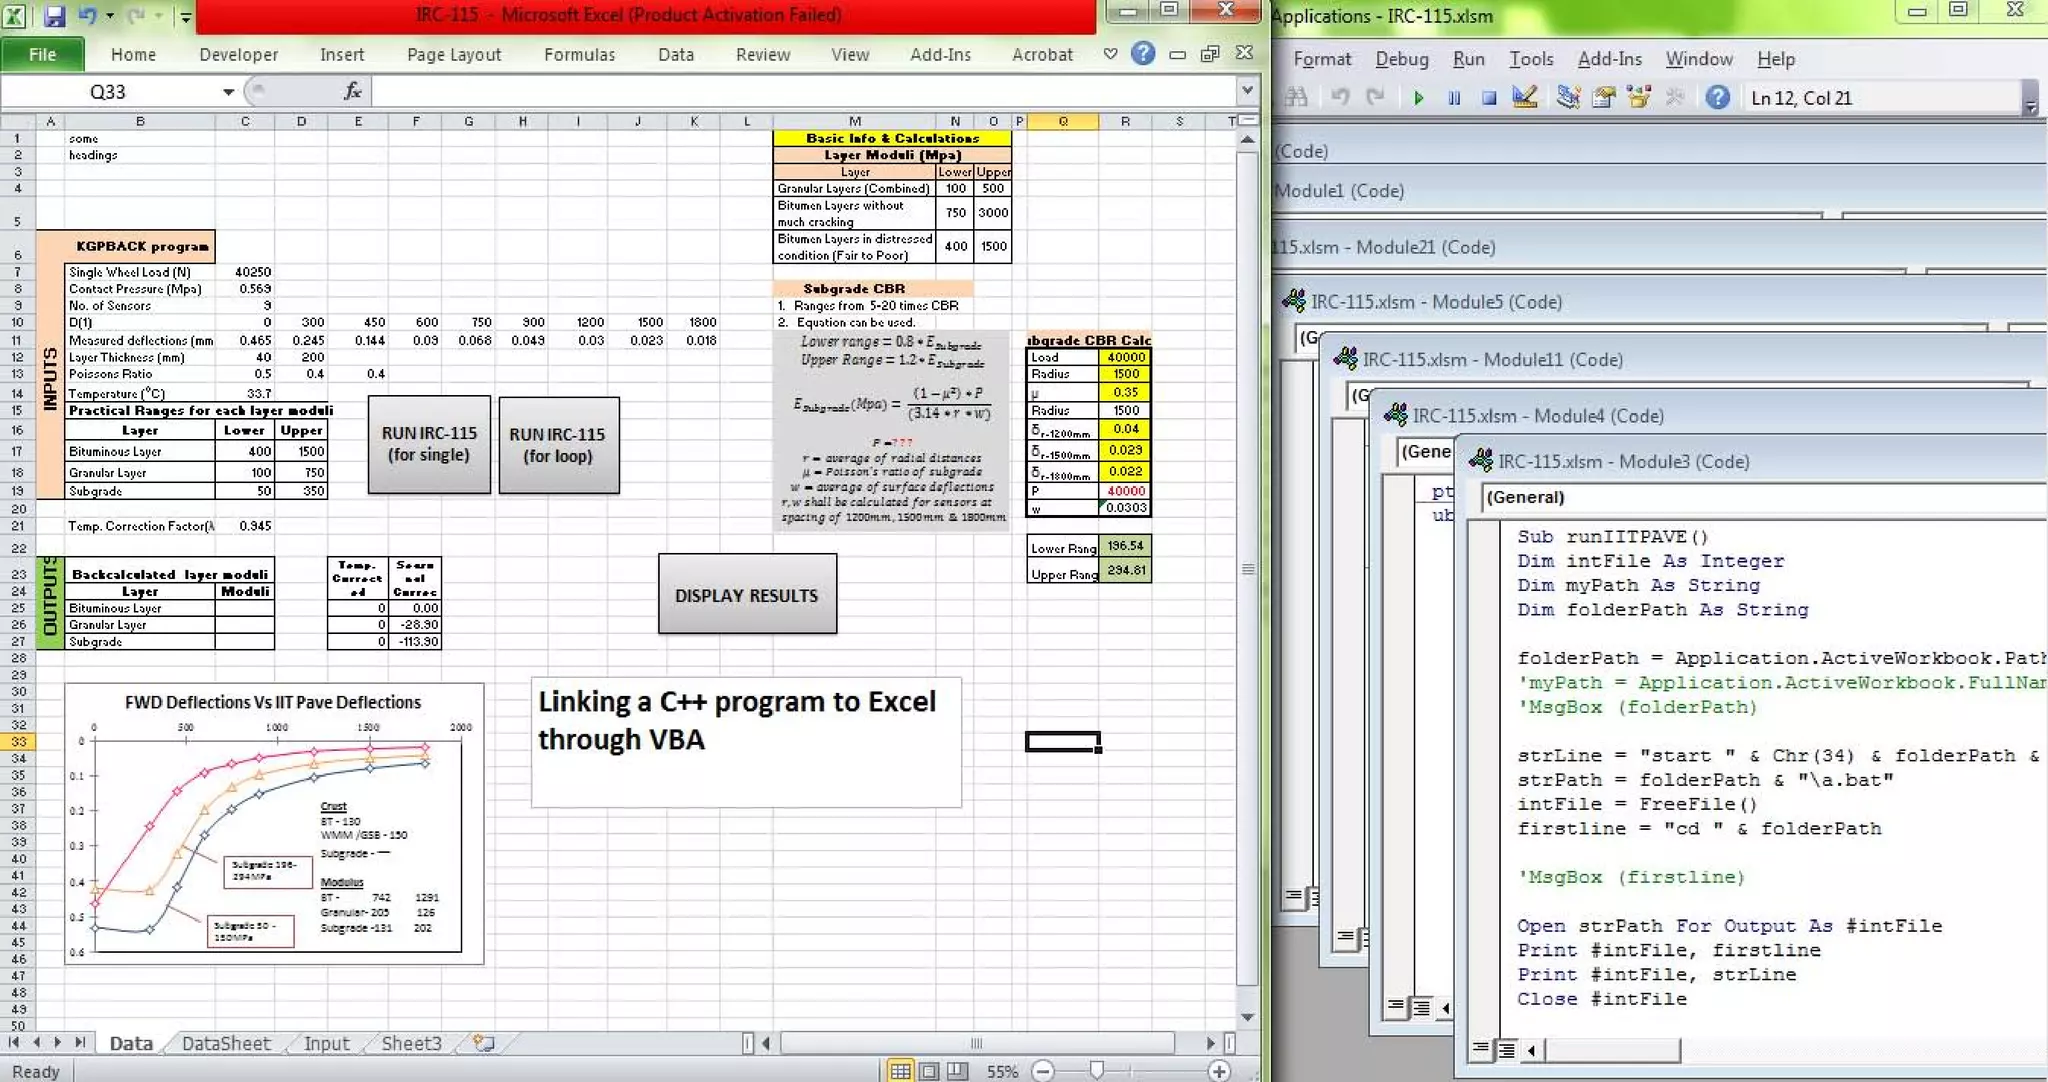Screen dimensions: 2048x1082
Task: Switch to Page Layout view in status bar
Action: [x=929, y=1071]
